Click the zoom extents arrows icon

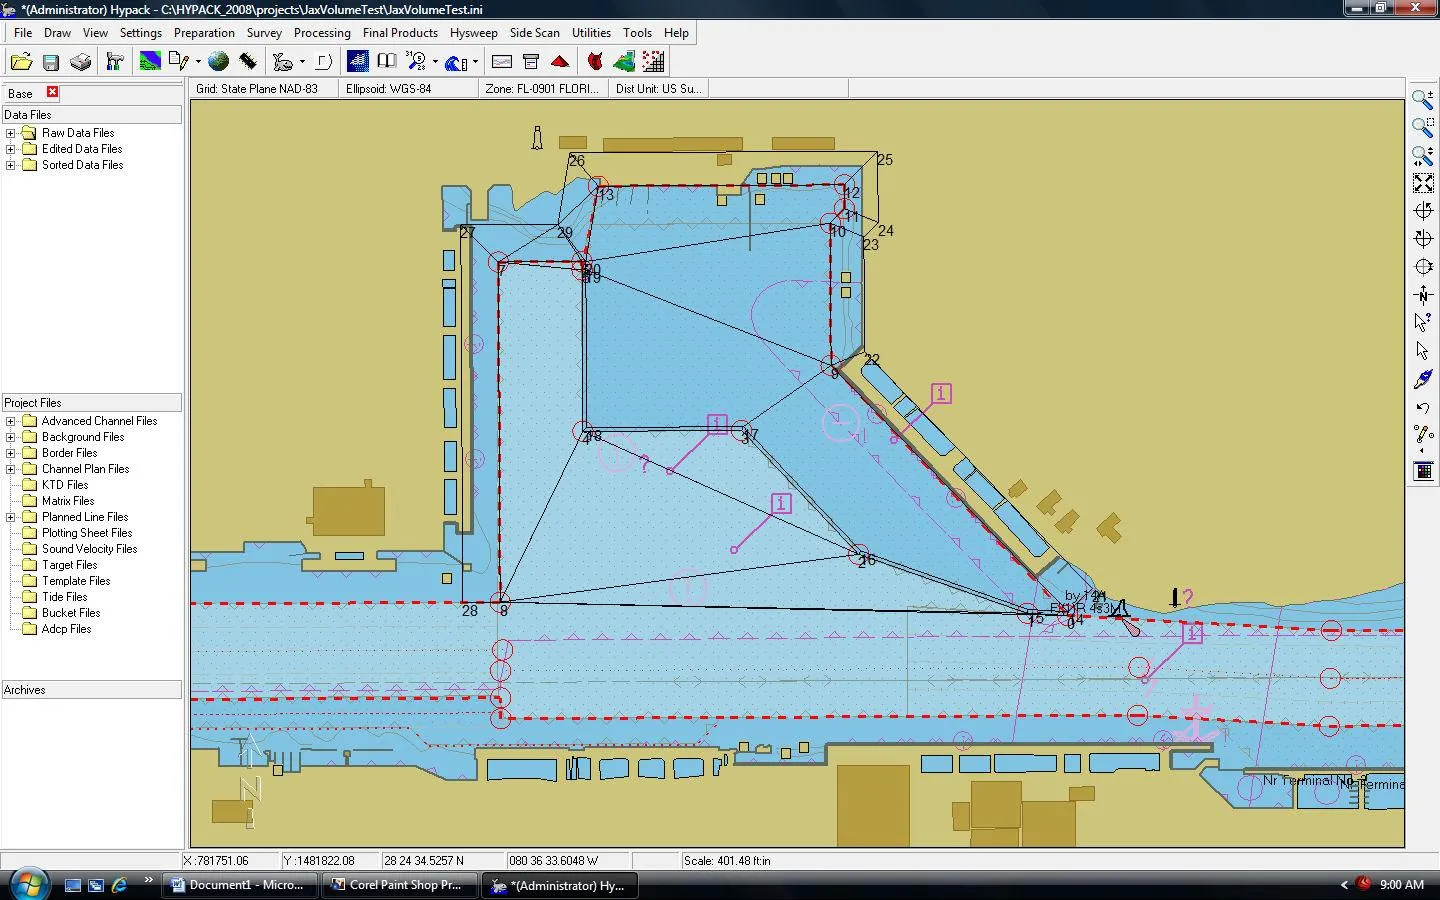tap(1422, 183)
